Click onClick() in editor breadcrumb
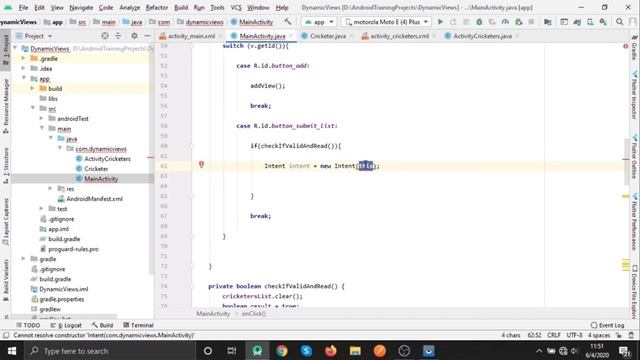The height and width of the screenshot is (360, 640). coord(253,313)
